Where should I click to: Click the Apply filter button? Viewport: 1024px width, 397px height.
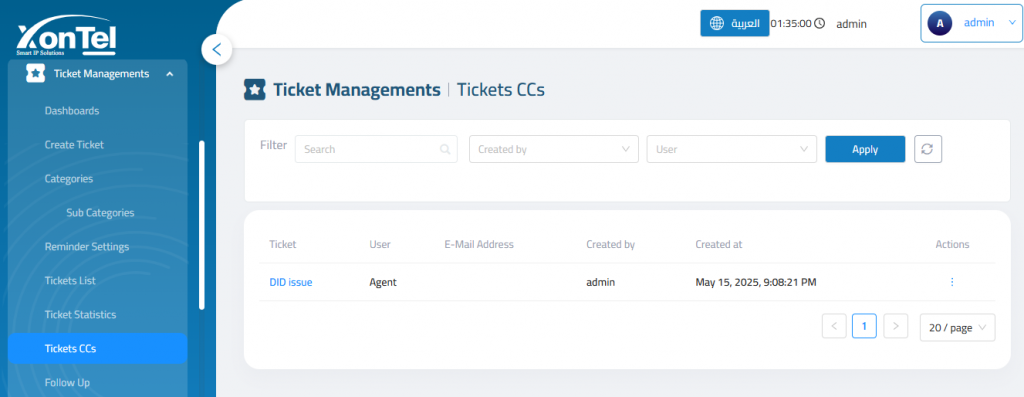tap(865, 149)
